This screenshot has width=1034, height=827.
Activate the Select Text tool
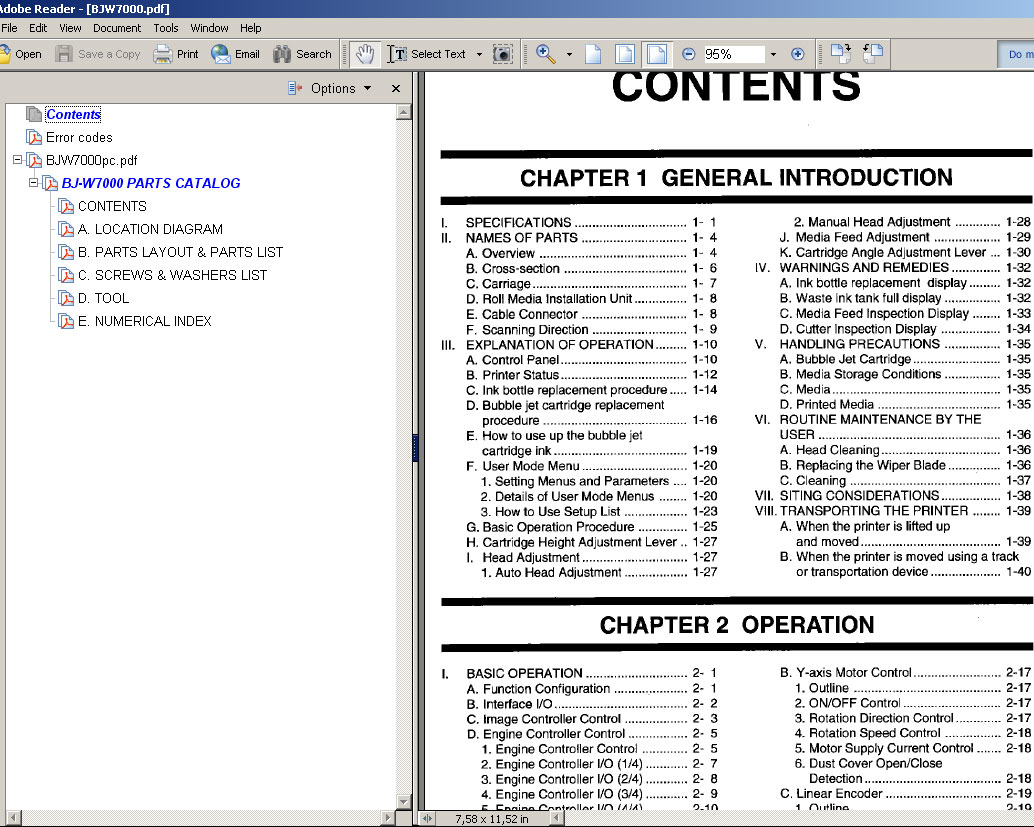426,54
